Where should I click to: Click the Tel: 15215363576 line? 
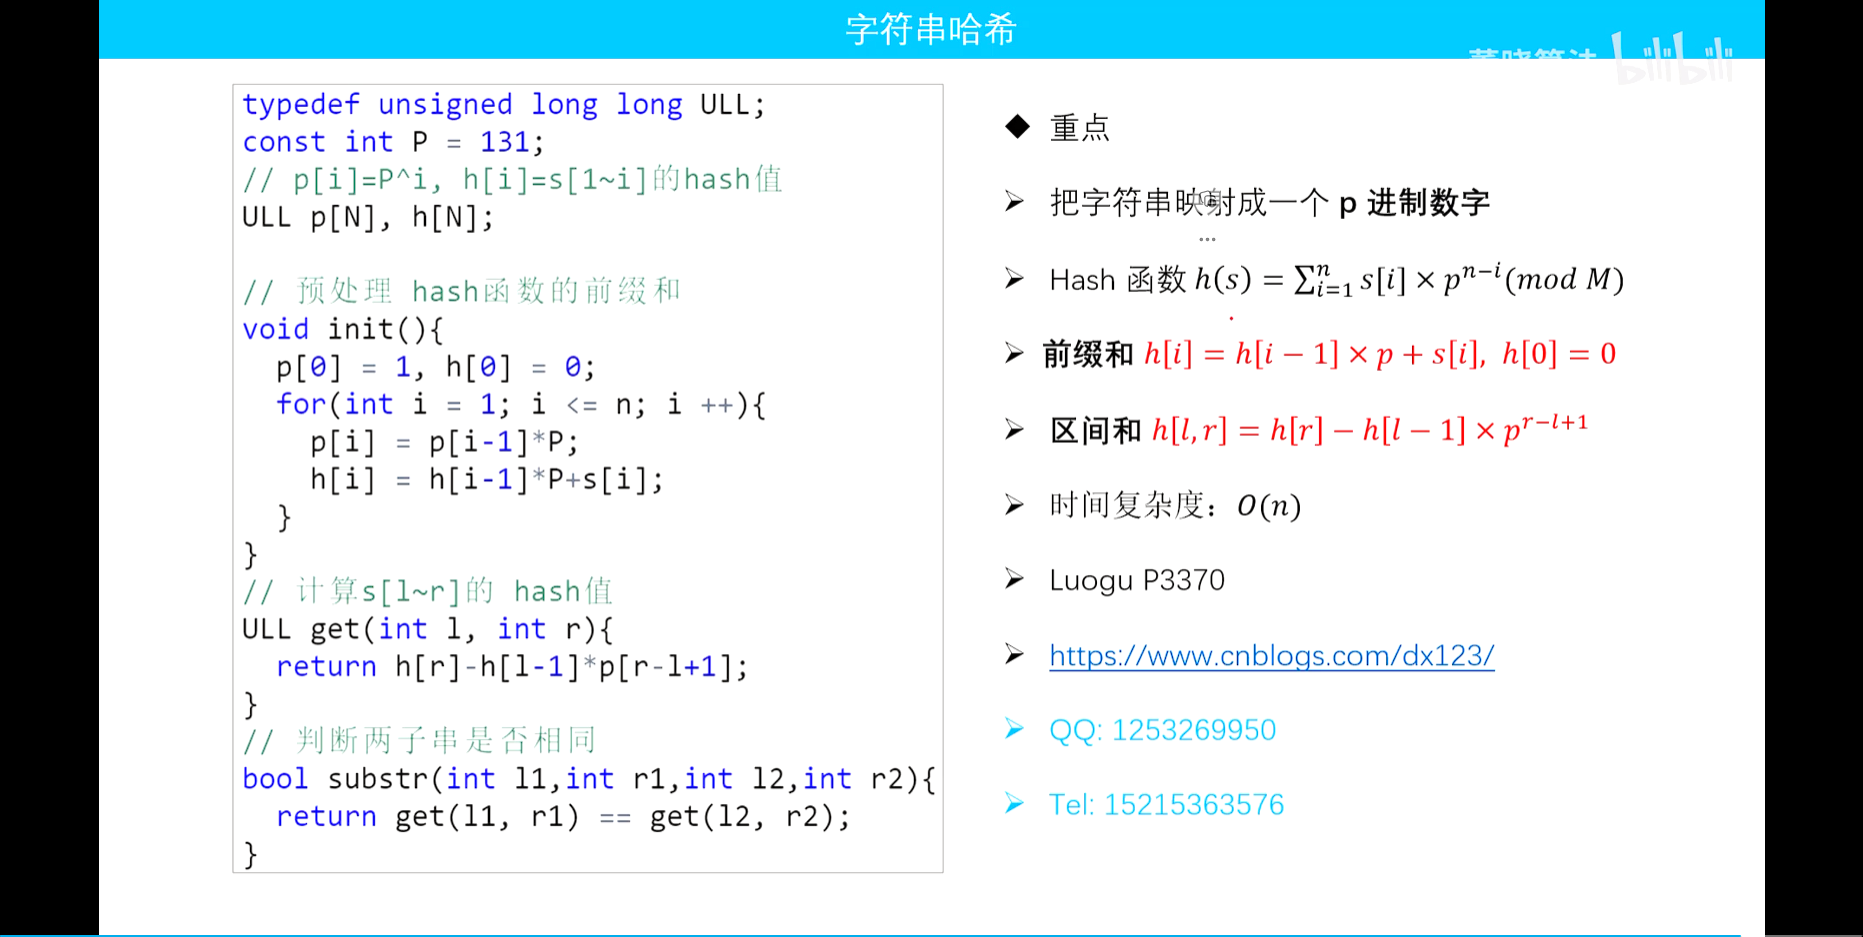pos(1166,805)
